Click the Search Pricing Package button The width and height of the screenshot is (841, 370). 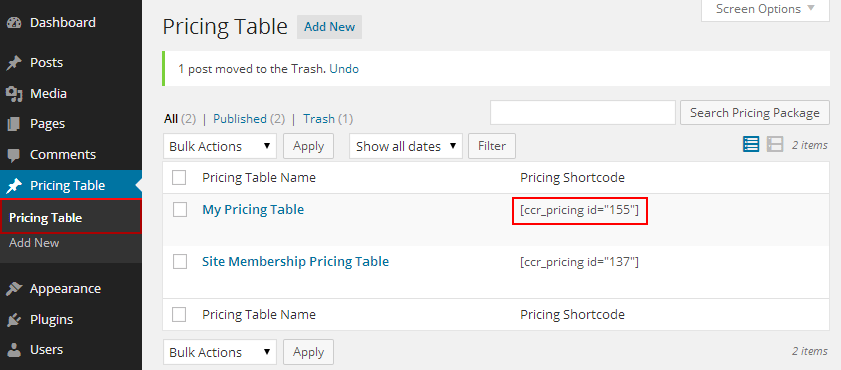755,113
